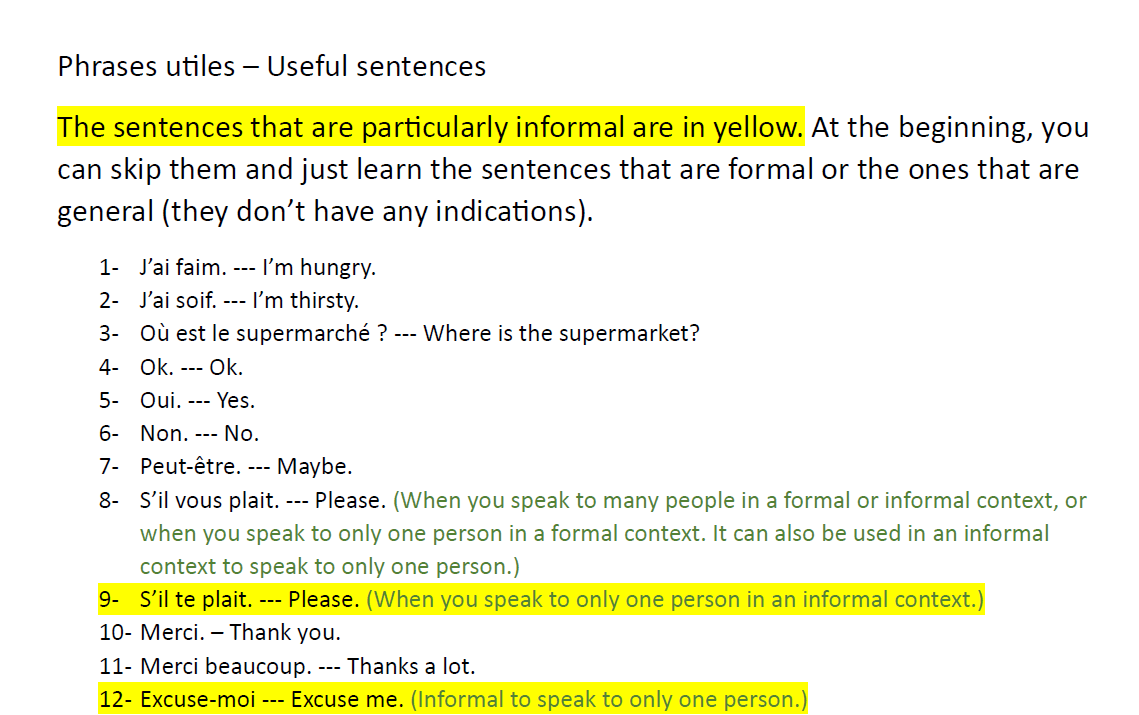Image resolution: width=1139 pixels, height=715 pixels.
Task: Click intro line "general (they don't have any indications)"
Action: pos(325,211)
